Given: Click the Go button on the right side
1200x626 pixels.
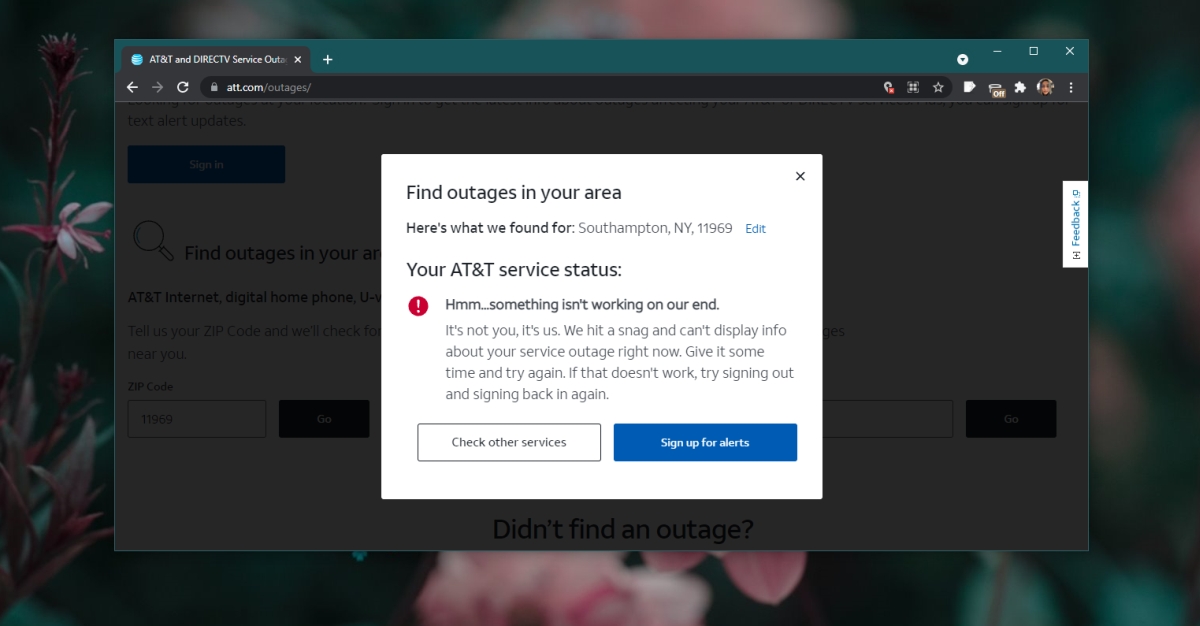Looking at the screenshot, I should (1011, 419).
